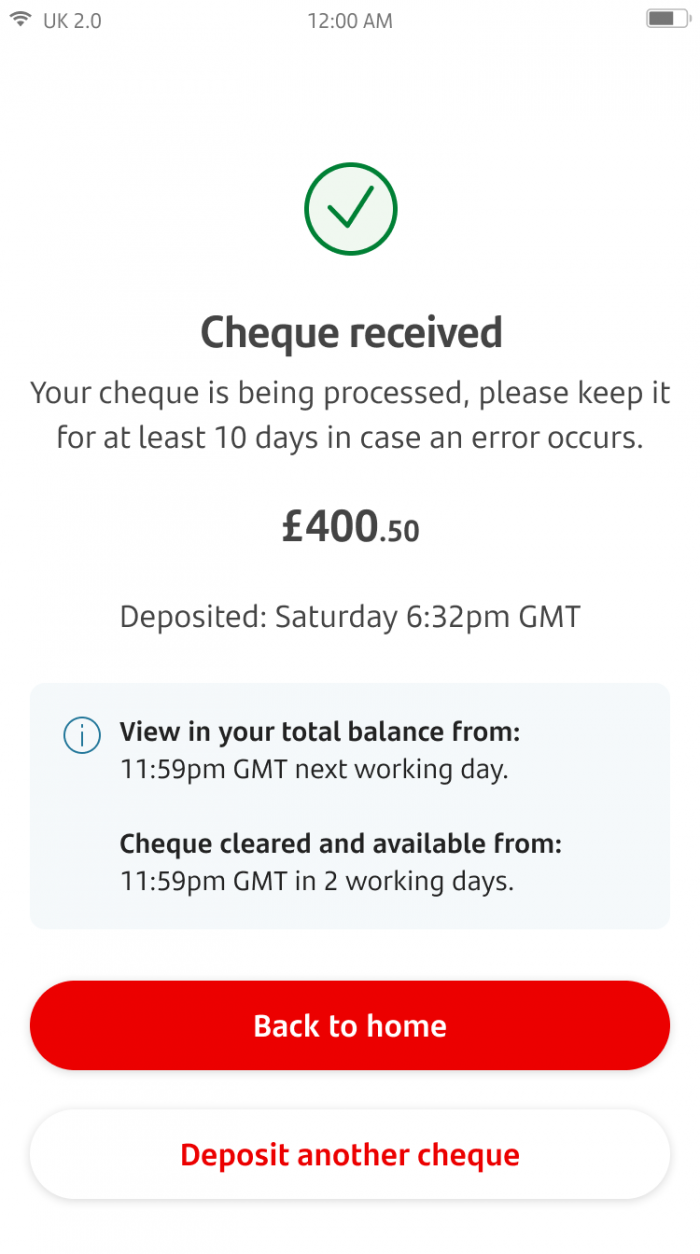Image resolution: width=700 pixels, height=1254 pixels.
Task: Click the green checkmark success icon
Action: pos(350,208)
